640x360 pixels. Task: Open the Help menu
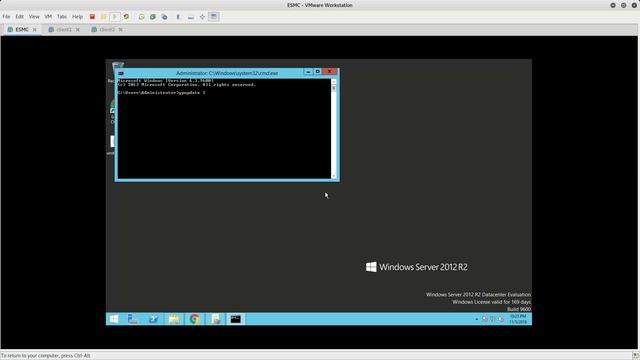[x=77, y=17]
